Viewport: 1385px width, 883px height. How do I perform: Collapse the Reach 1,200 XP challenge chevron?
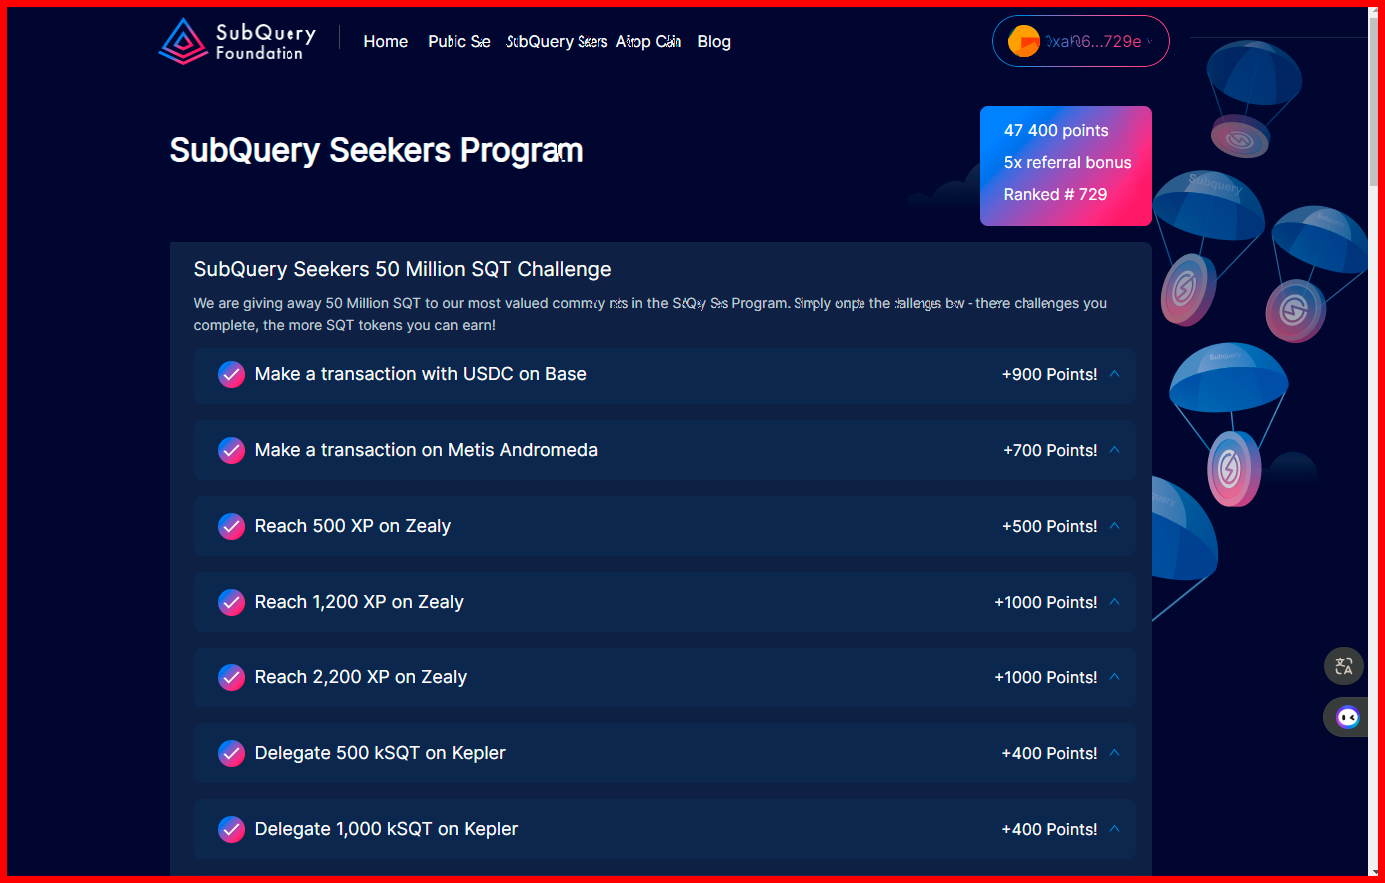coord(1114,602)
